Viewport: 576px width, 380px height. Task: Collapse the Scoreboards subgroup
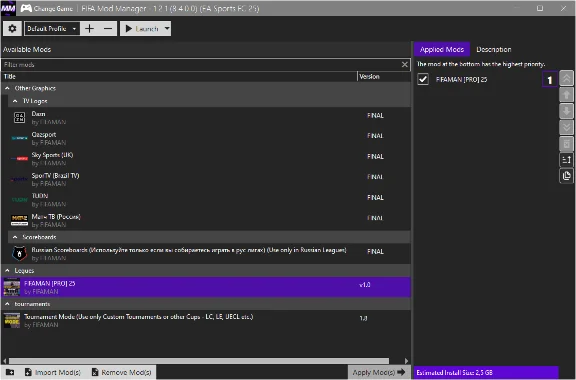point(15,237)
